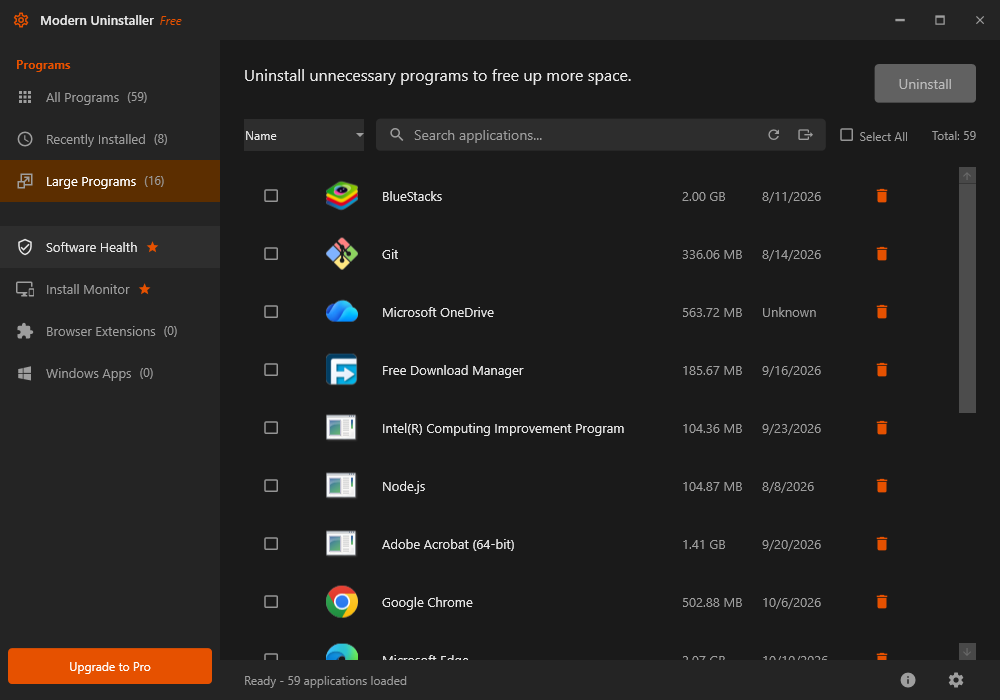Click the Intel Computing Improvement Program icon
Screen dimensions: 1000x700
341,428
